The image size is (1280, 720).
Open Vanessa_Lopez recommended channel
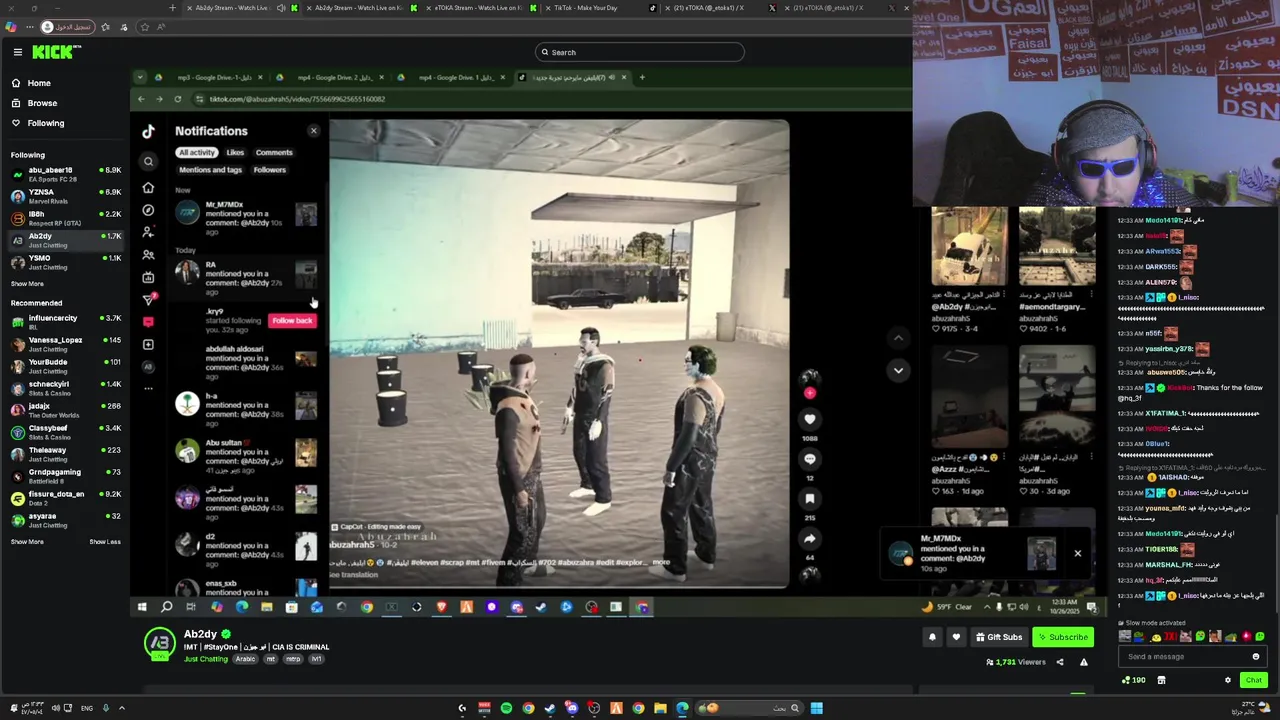[65, 344]
